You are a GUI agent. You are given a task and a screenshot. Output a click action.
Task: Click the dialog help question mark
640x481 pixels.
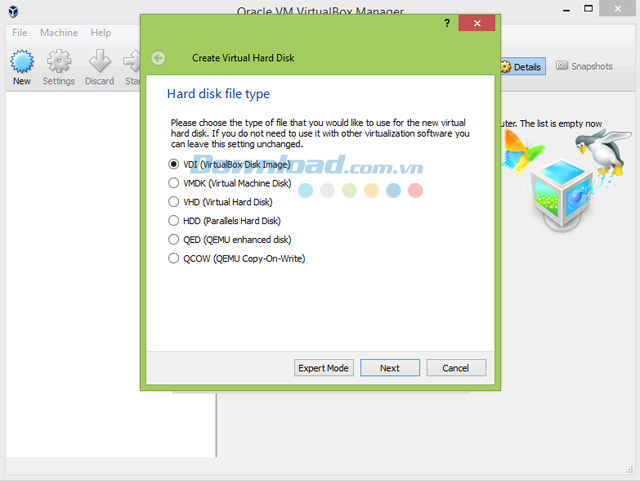click(447, 23)
